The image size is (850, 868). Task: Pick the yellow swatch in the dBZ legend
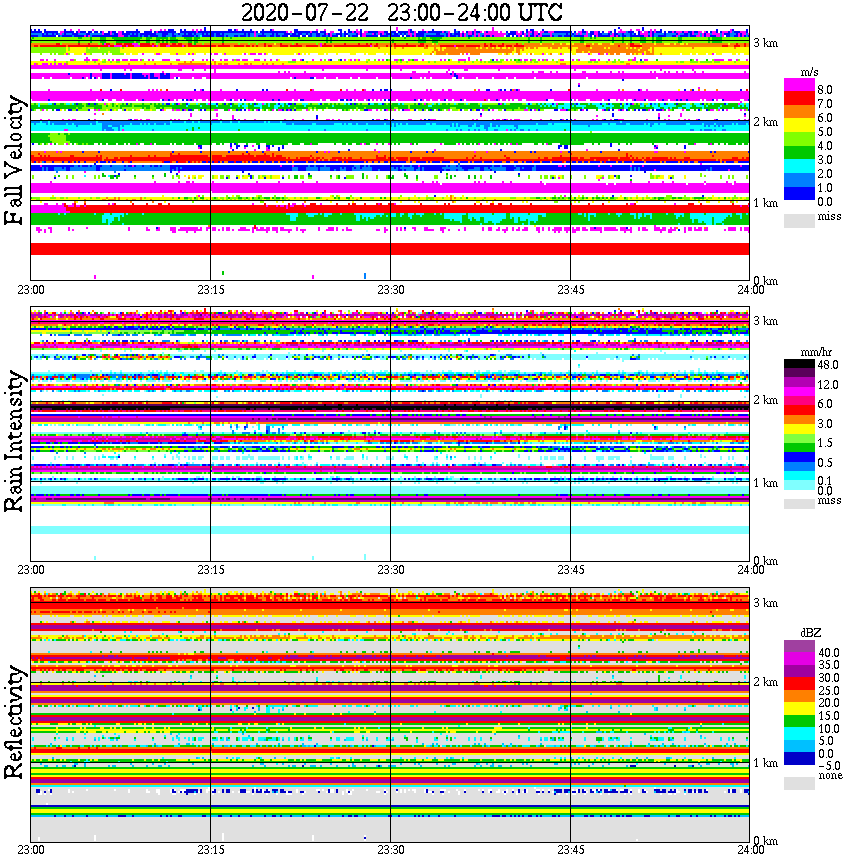click(x=799, y=708)
